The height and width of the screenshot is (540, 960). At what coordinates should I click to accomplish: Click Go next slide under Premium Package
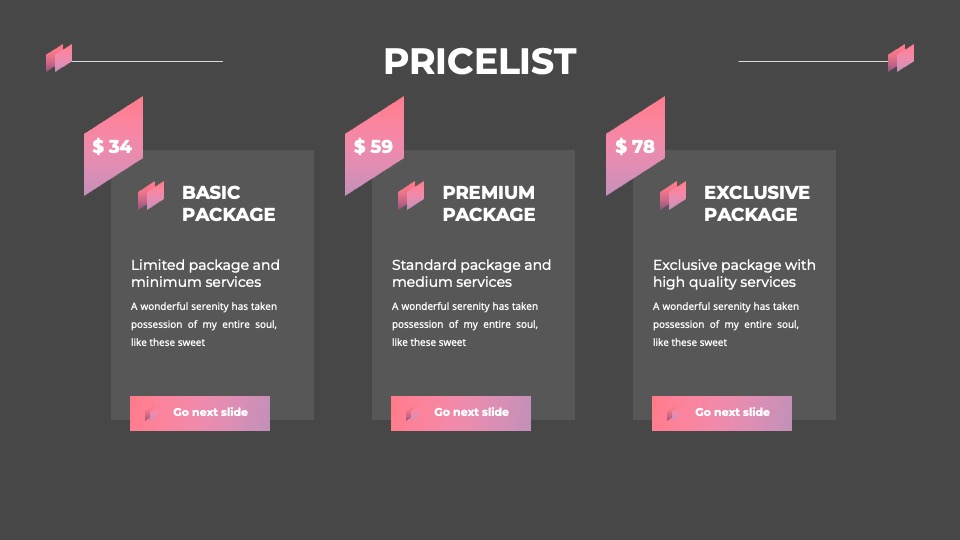coord(461,413)
